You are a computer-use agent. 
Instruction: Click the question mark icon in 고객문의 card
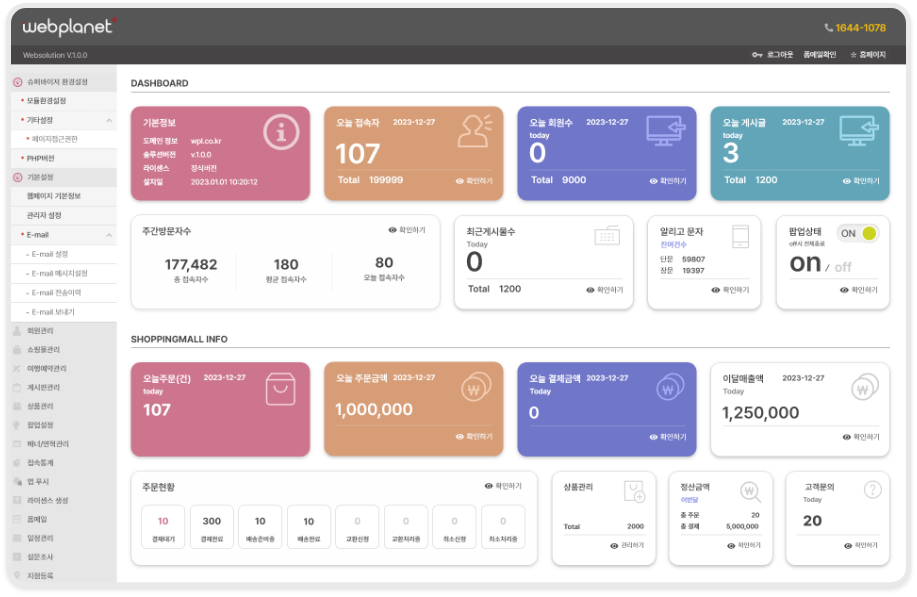(872, 490)
